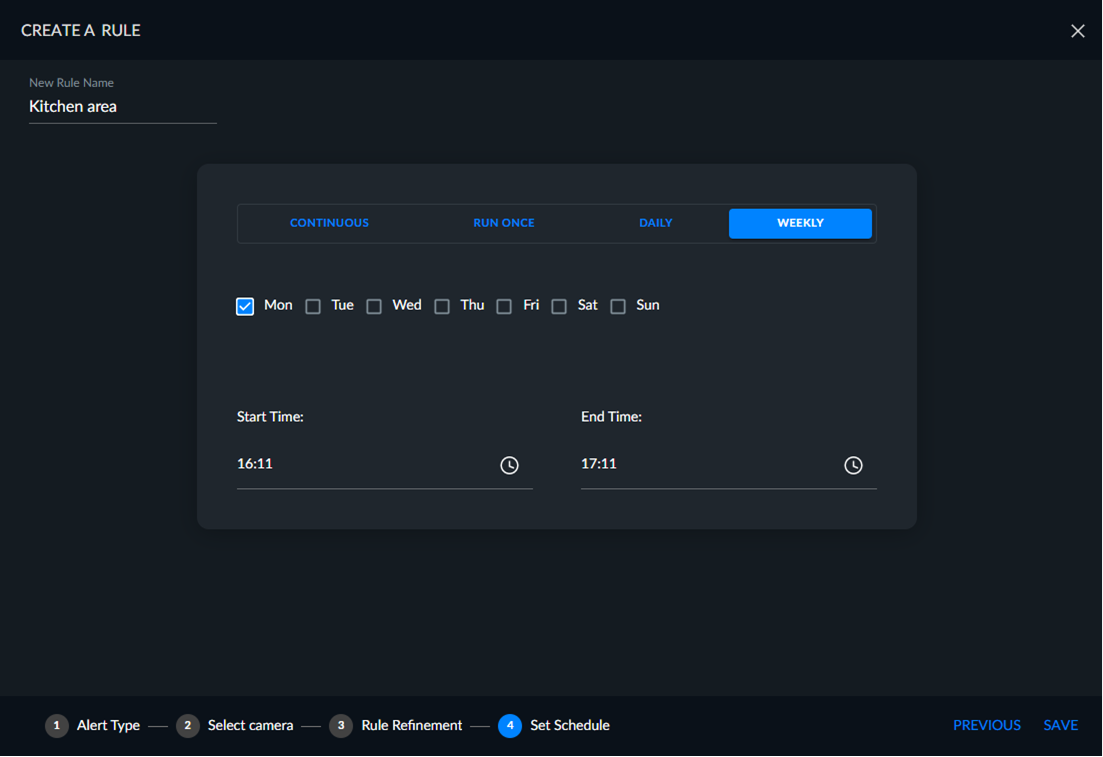Open the End Time clock picker icon
This screenshot has width=1103, height=757.
click(x=853, y=465)
